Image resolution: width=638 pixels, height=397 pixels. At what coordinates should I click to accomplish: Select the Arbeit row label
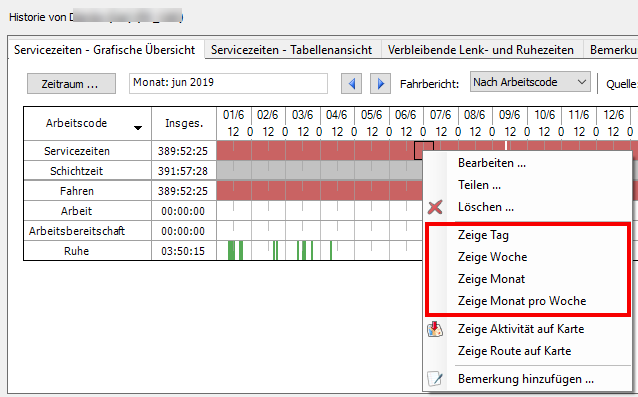coord(76,211)
